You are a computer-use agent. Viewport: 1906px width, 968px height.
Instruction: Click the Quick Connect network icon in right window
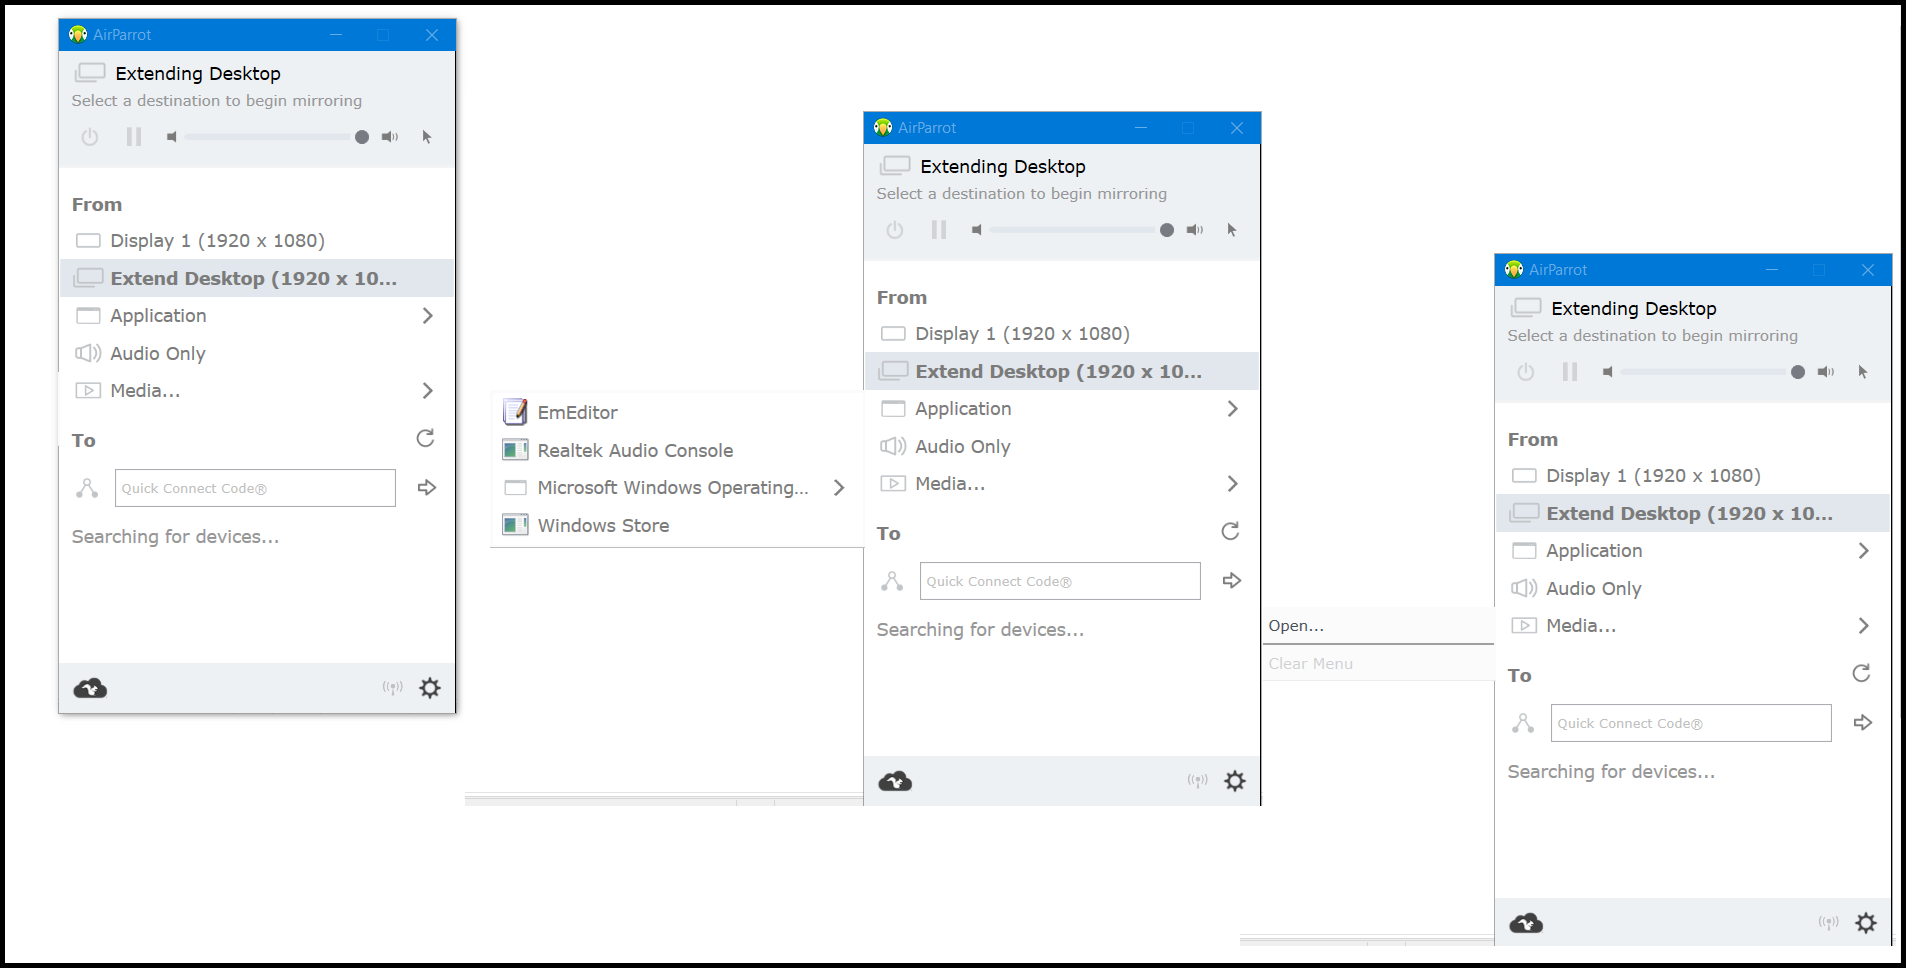pyautogui.click(x=1524, y=723)
